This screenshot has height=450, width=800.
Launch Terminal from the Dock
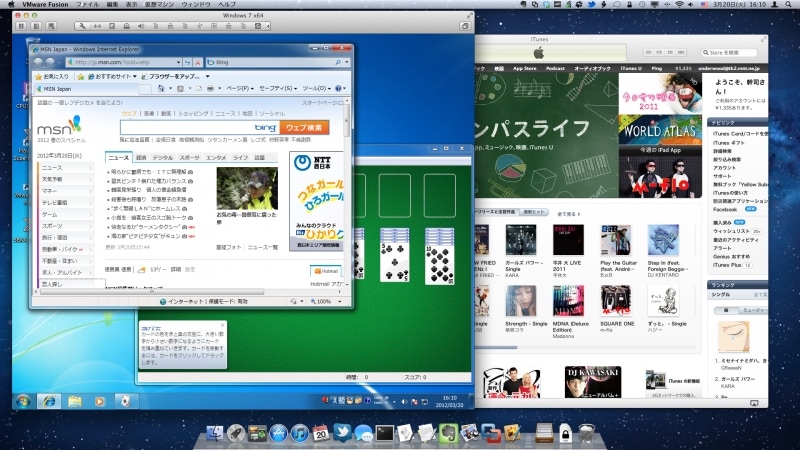[385, 433]
